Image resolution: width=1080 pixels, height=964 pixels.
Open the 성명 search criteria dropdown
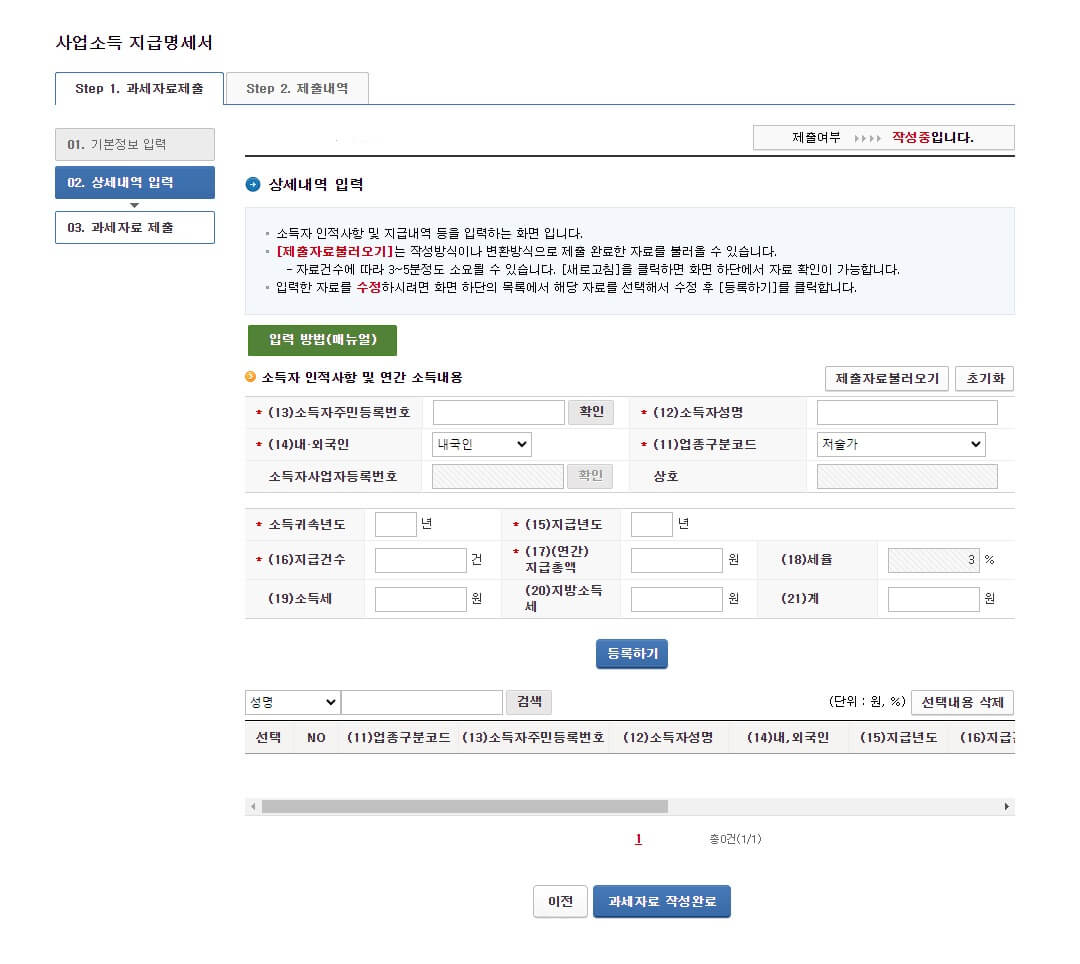point(291,702)
